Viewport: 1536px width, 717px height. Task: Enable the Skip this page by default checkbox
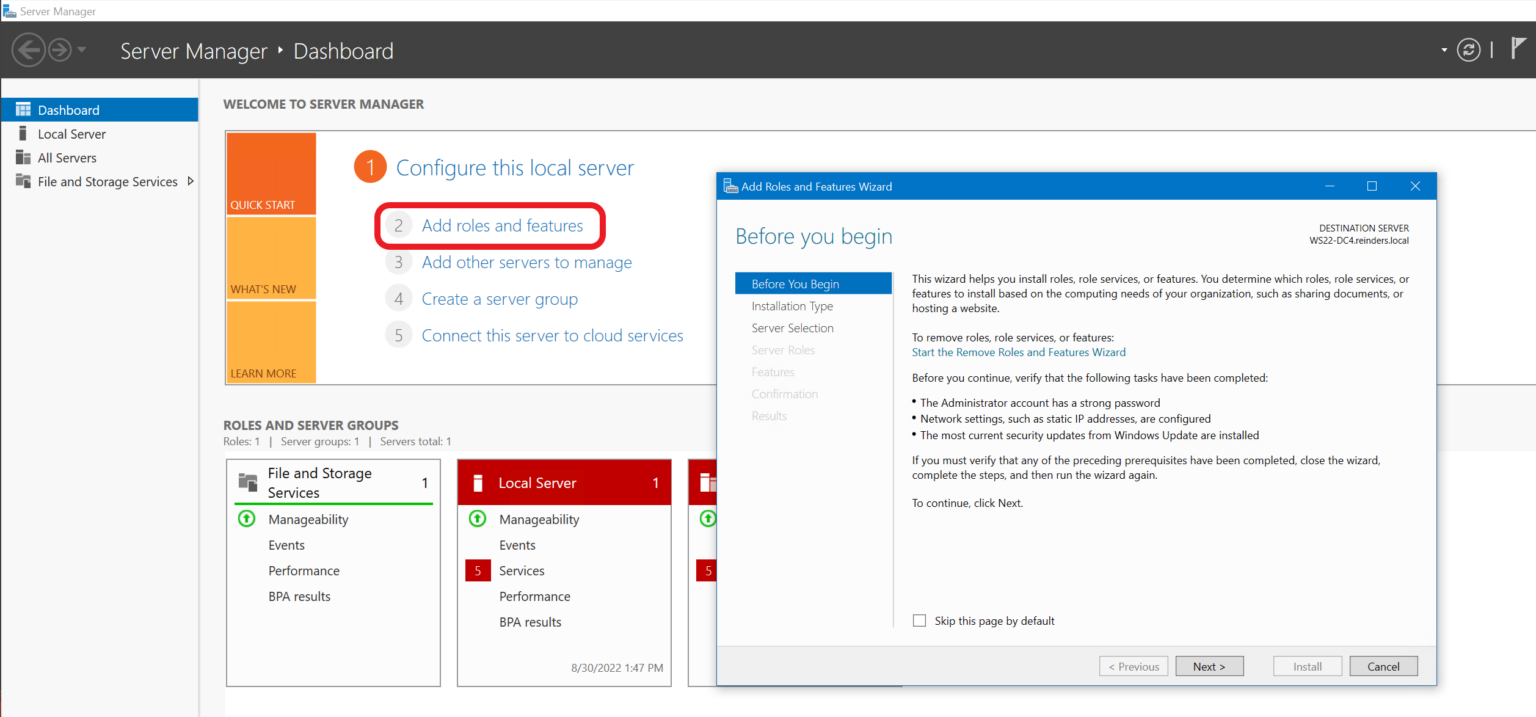pyautogui.click(x=919, y=620)
